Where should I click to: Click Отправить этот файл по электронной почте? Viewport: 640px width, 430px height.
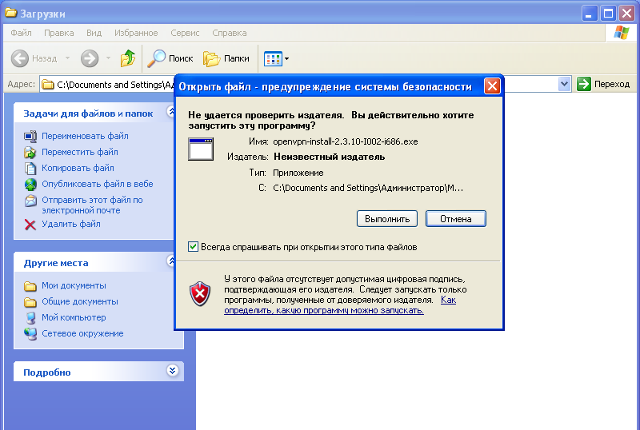click(92, 205)
